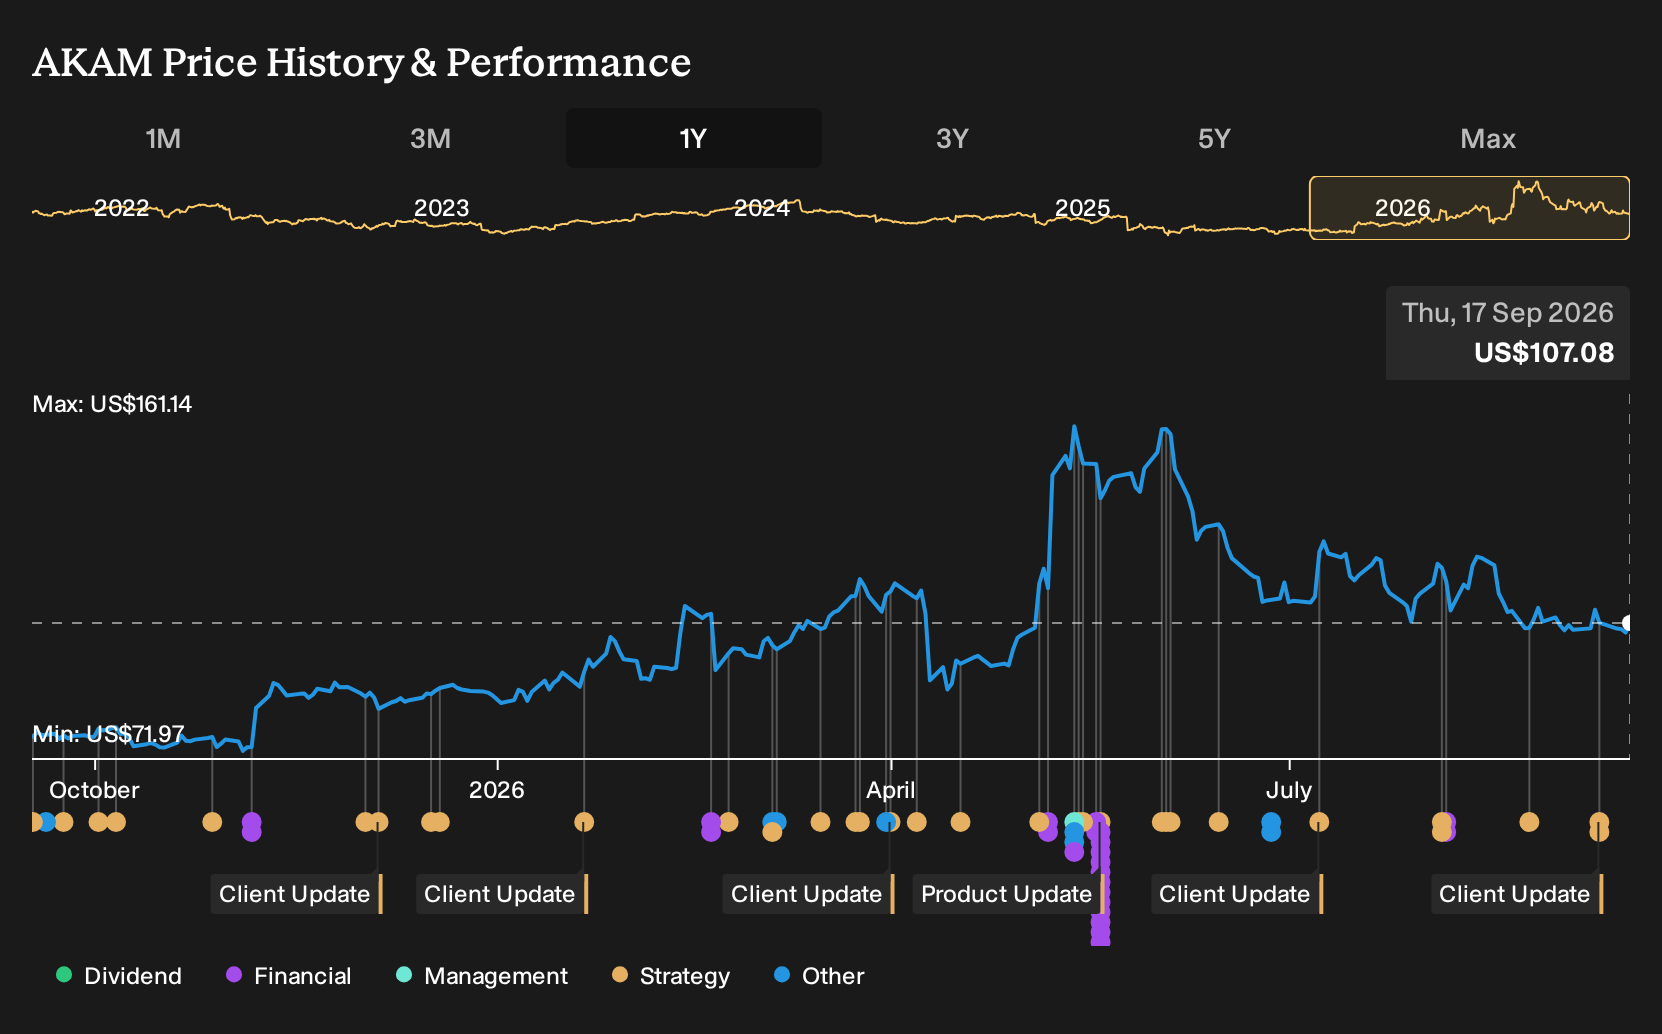This screenshot has width=1662, height=1034.
Task: Select the 1M time range tab
Action: click(x=163, y=138)
